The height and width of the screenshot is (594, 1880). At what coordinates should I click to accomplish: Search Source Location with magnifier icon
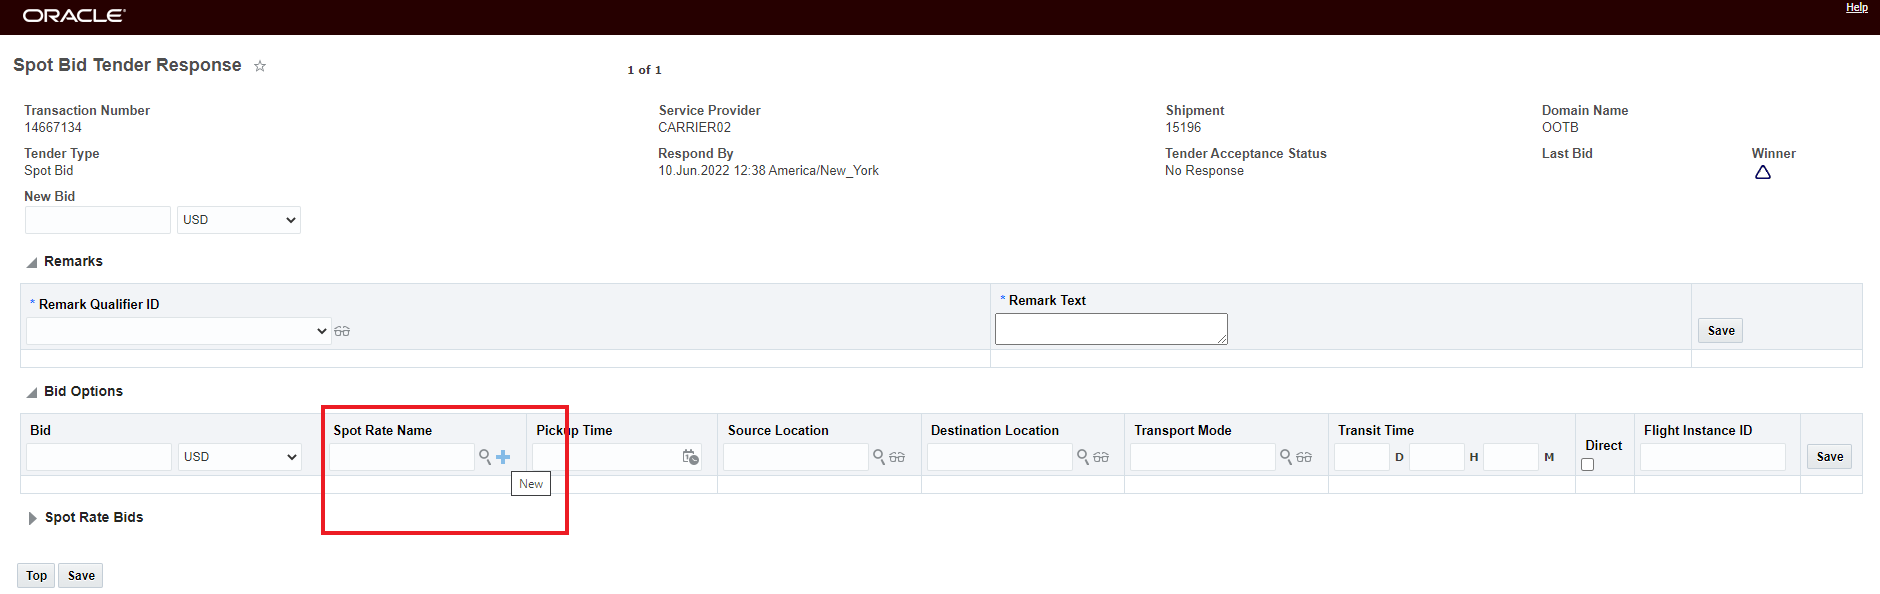[879, 457]
